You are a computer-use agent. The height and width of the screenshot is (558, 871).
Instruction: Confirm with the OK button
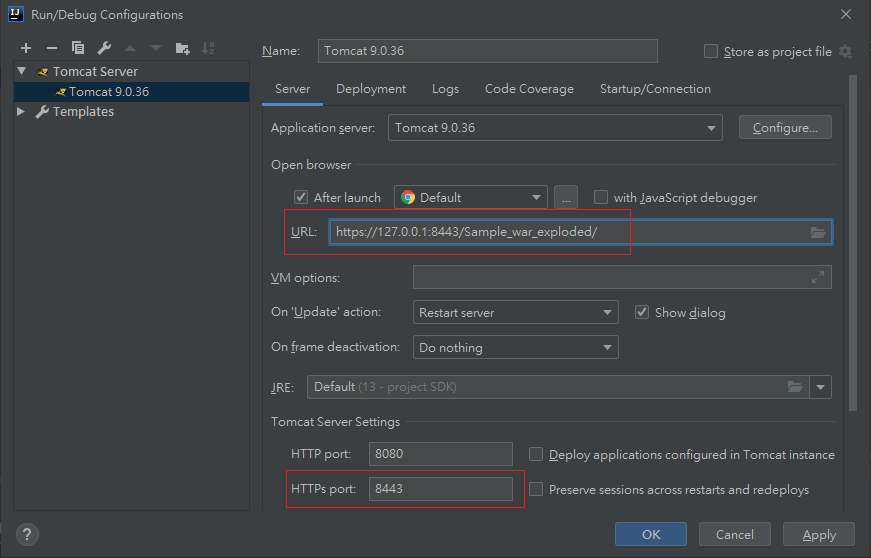tap(650, 534)
